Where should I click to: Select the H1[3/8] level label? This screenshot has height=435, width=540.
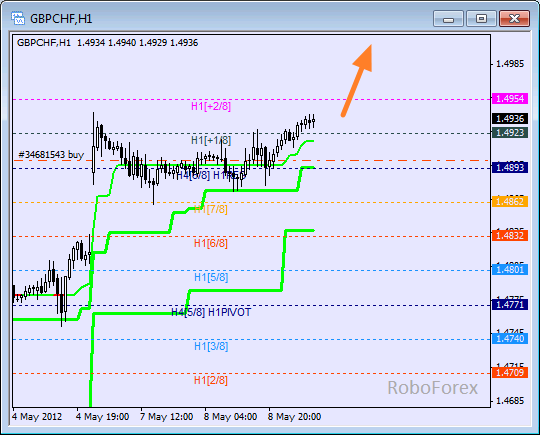211,346
